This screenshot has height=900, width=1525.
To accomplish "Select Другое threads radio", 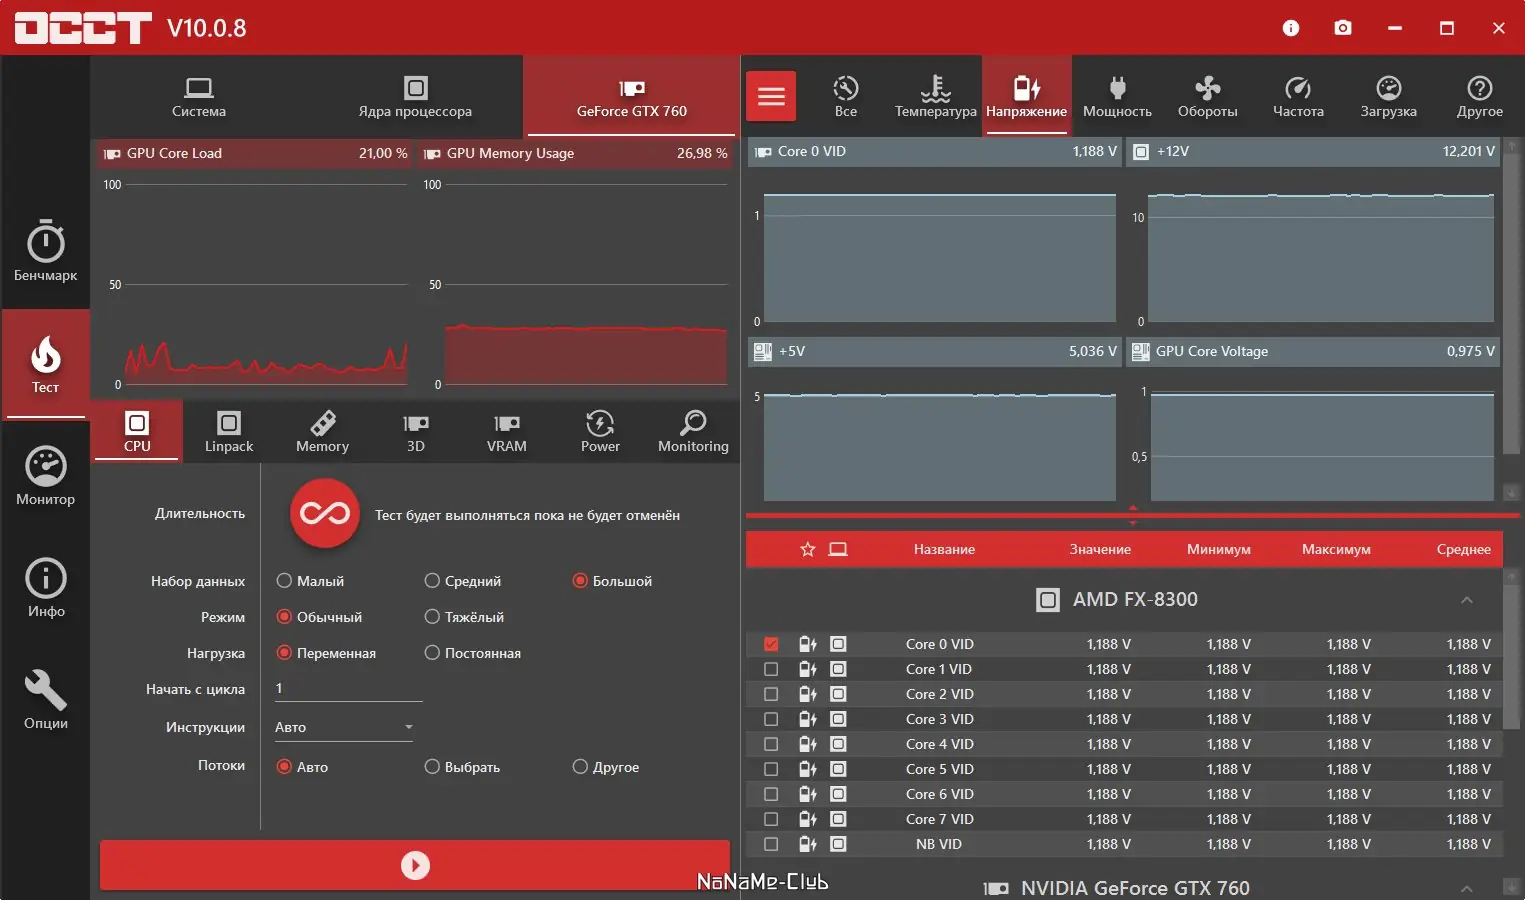I will pyautogui.click(x=580, y=767).
